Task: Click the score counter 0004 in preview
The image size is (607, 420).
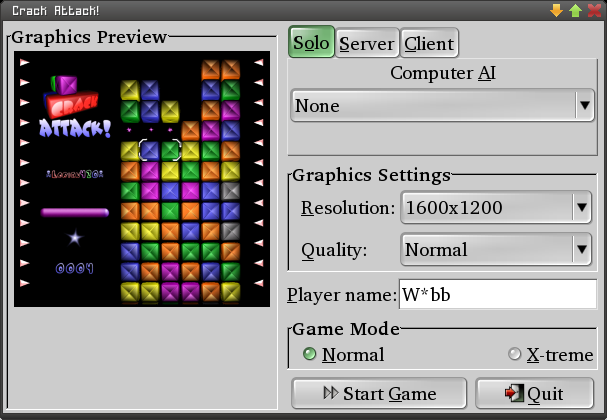Action: pos(75,268)
